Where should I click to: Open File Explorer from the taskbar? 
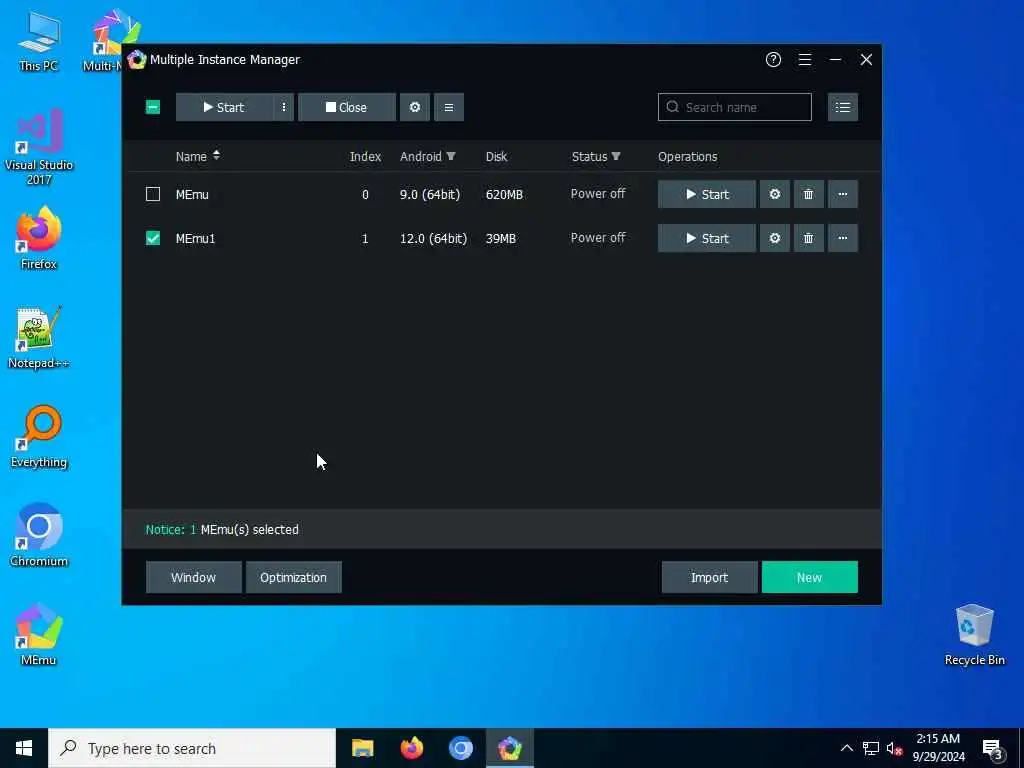[362, 748]
